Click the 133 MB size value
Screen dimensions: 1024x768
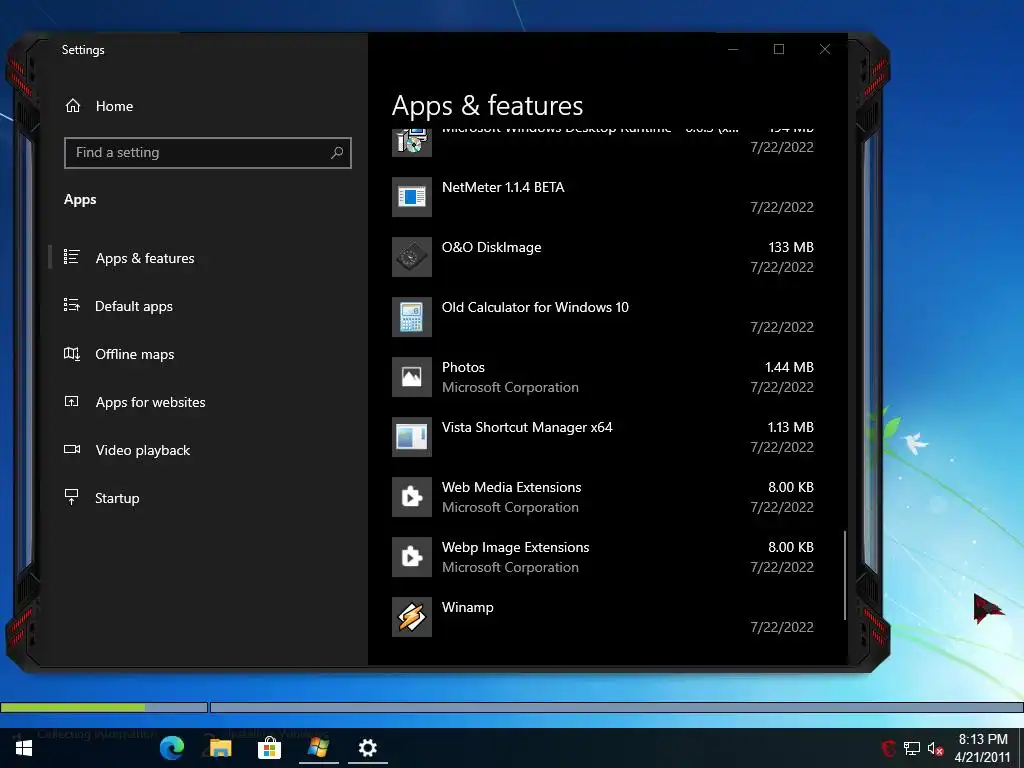pyautogui.click(x=791, y=248)
